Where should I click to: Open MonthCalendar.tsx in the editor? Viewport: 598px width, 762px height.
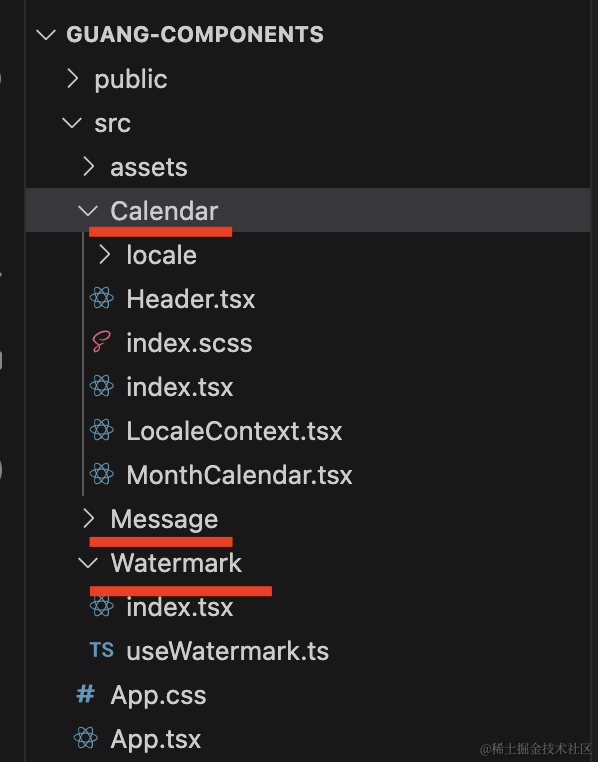point(239,475)
